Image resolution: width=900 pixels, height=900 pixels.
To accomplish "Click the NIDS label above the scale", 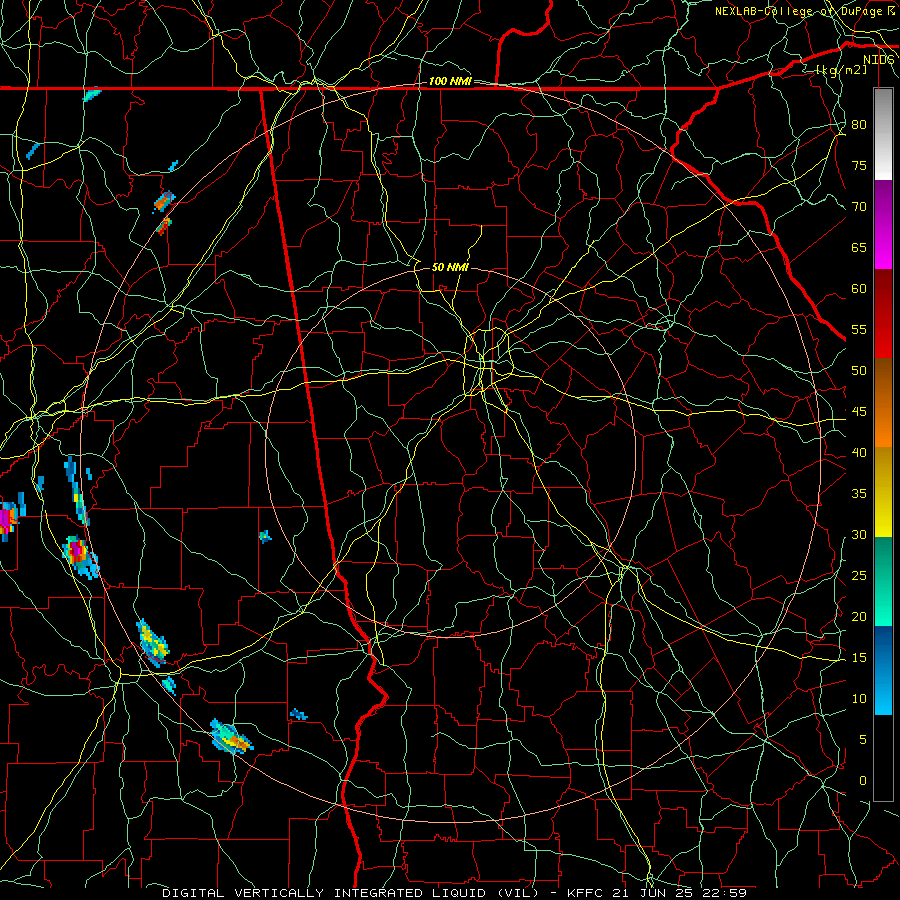I will click(878, 60).
